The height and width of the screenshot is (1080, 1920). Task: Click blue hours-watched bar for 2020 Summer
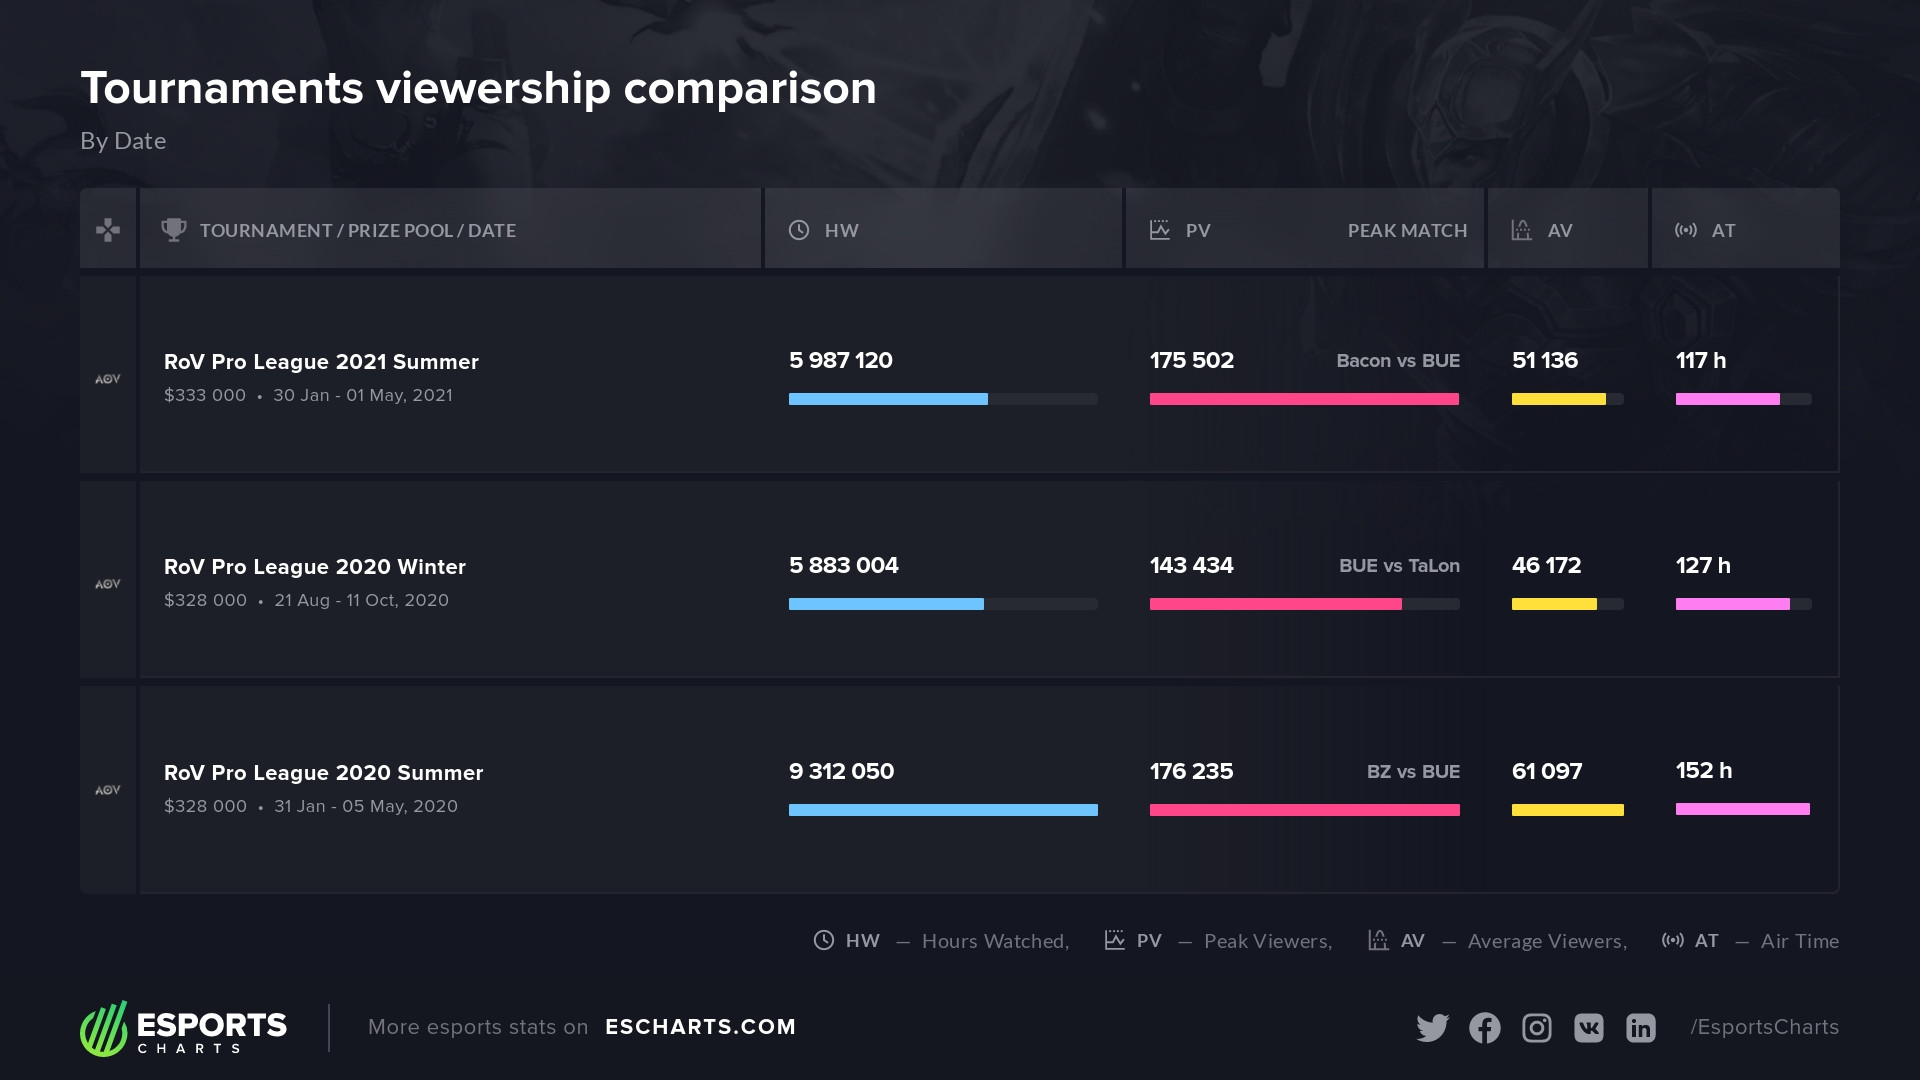coord(943,810)
